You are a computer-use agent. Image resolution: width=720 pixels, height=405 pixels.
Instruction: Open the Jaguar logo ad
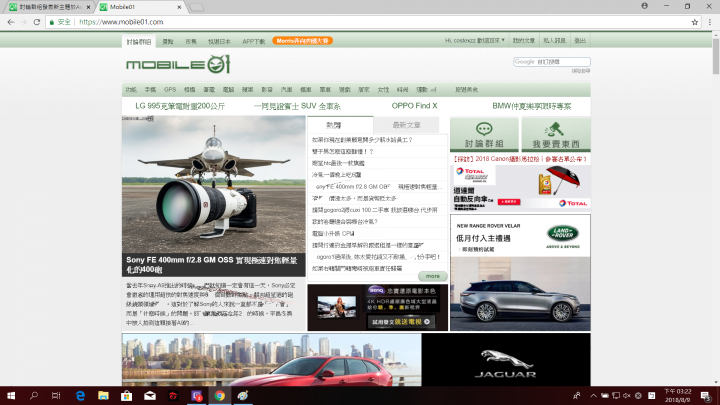506,360
